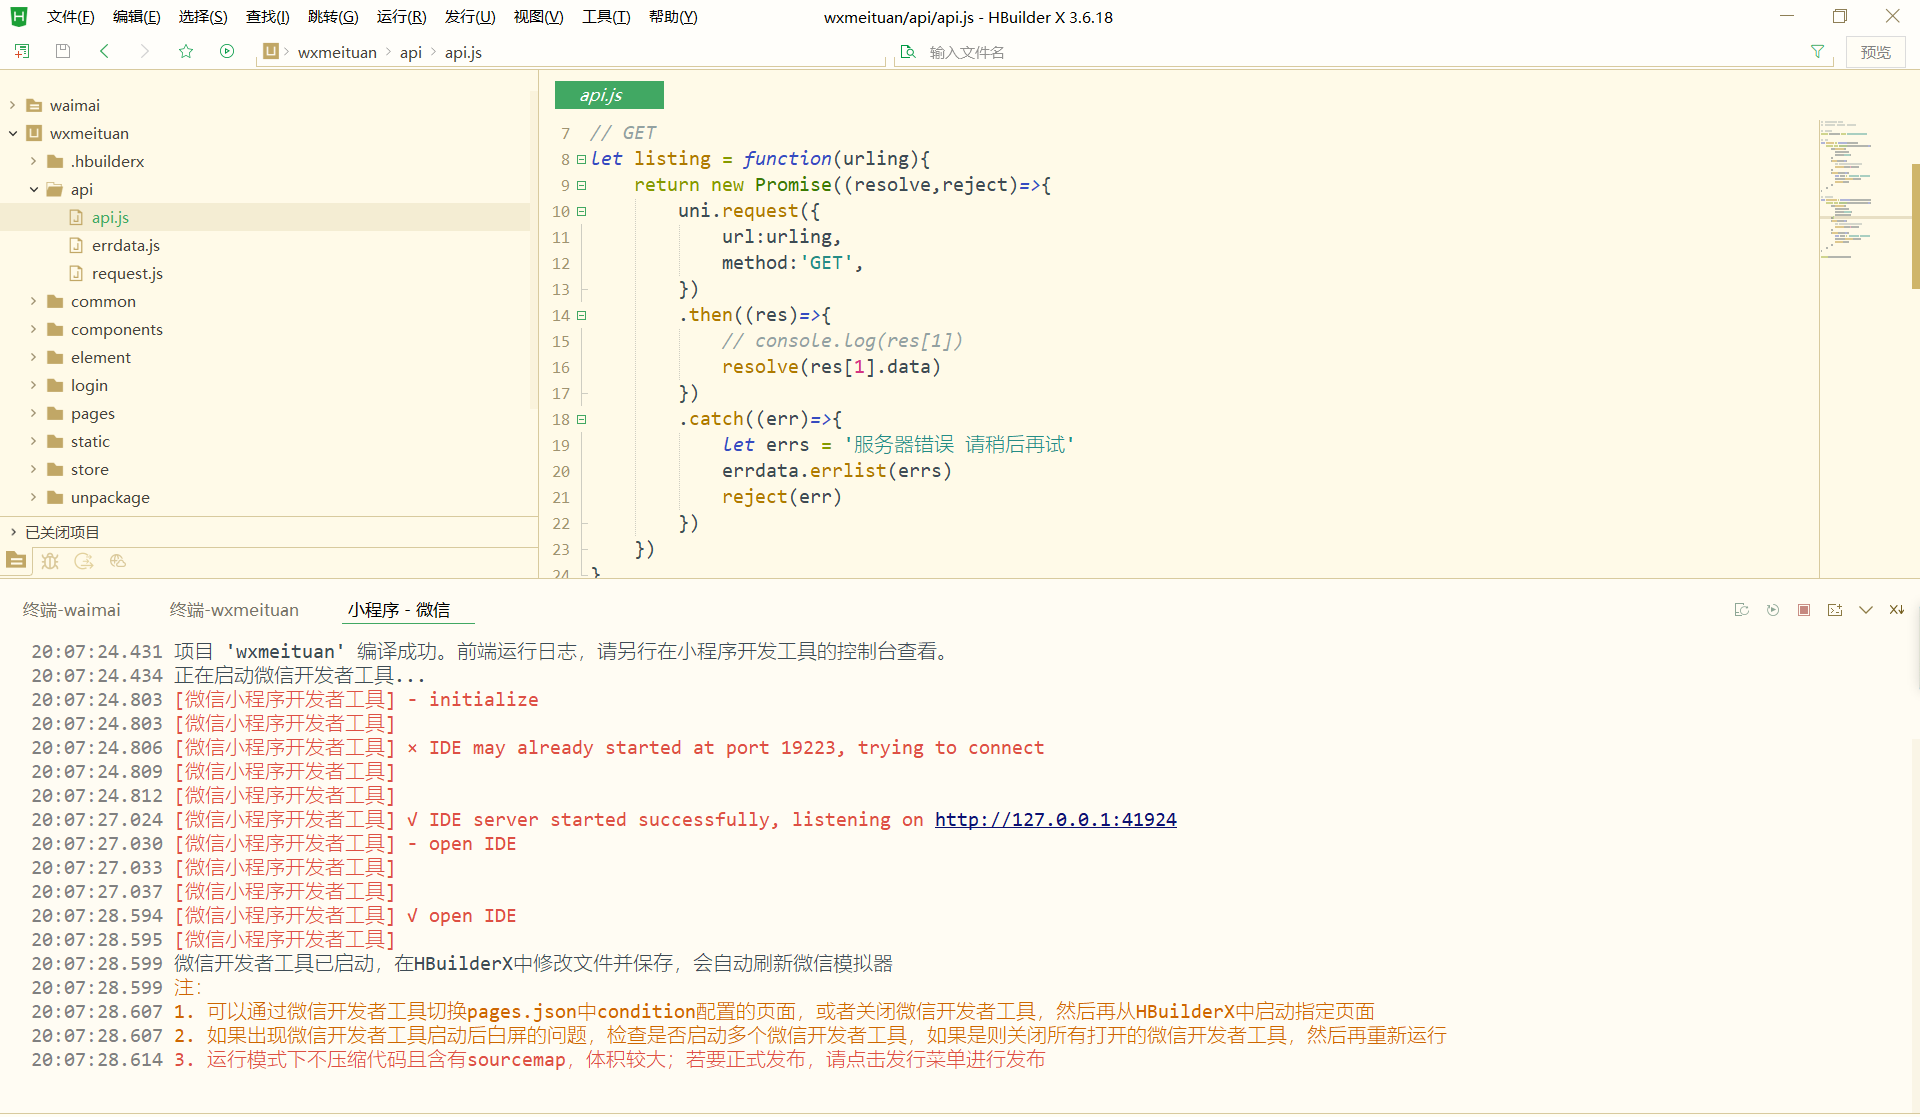Image resolution: width=1920 pixels, height=1117 pixels.
Task: Stop the running mini program
Action: [1804, 610]
